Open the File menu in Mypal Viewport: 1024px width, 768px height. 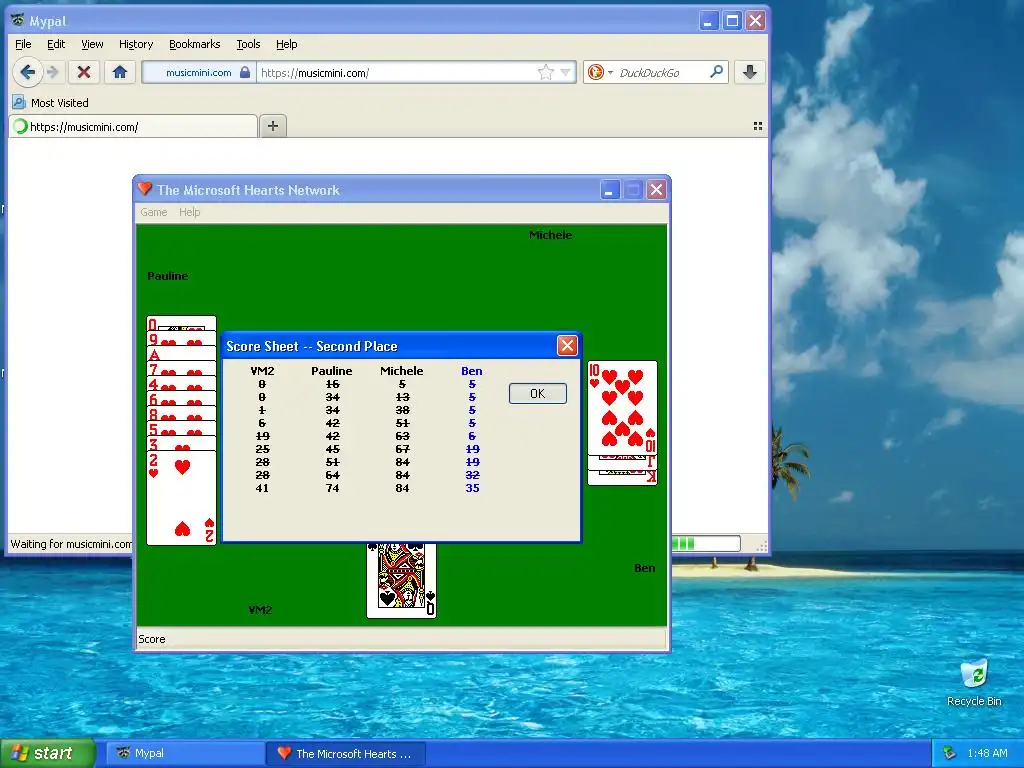tap(23, 44)
